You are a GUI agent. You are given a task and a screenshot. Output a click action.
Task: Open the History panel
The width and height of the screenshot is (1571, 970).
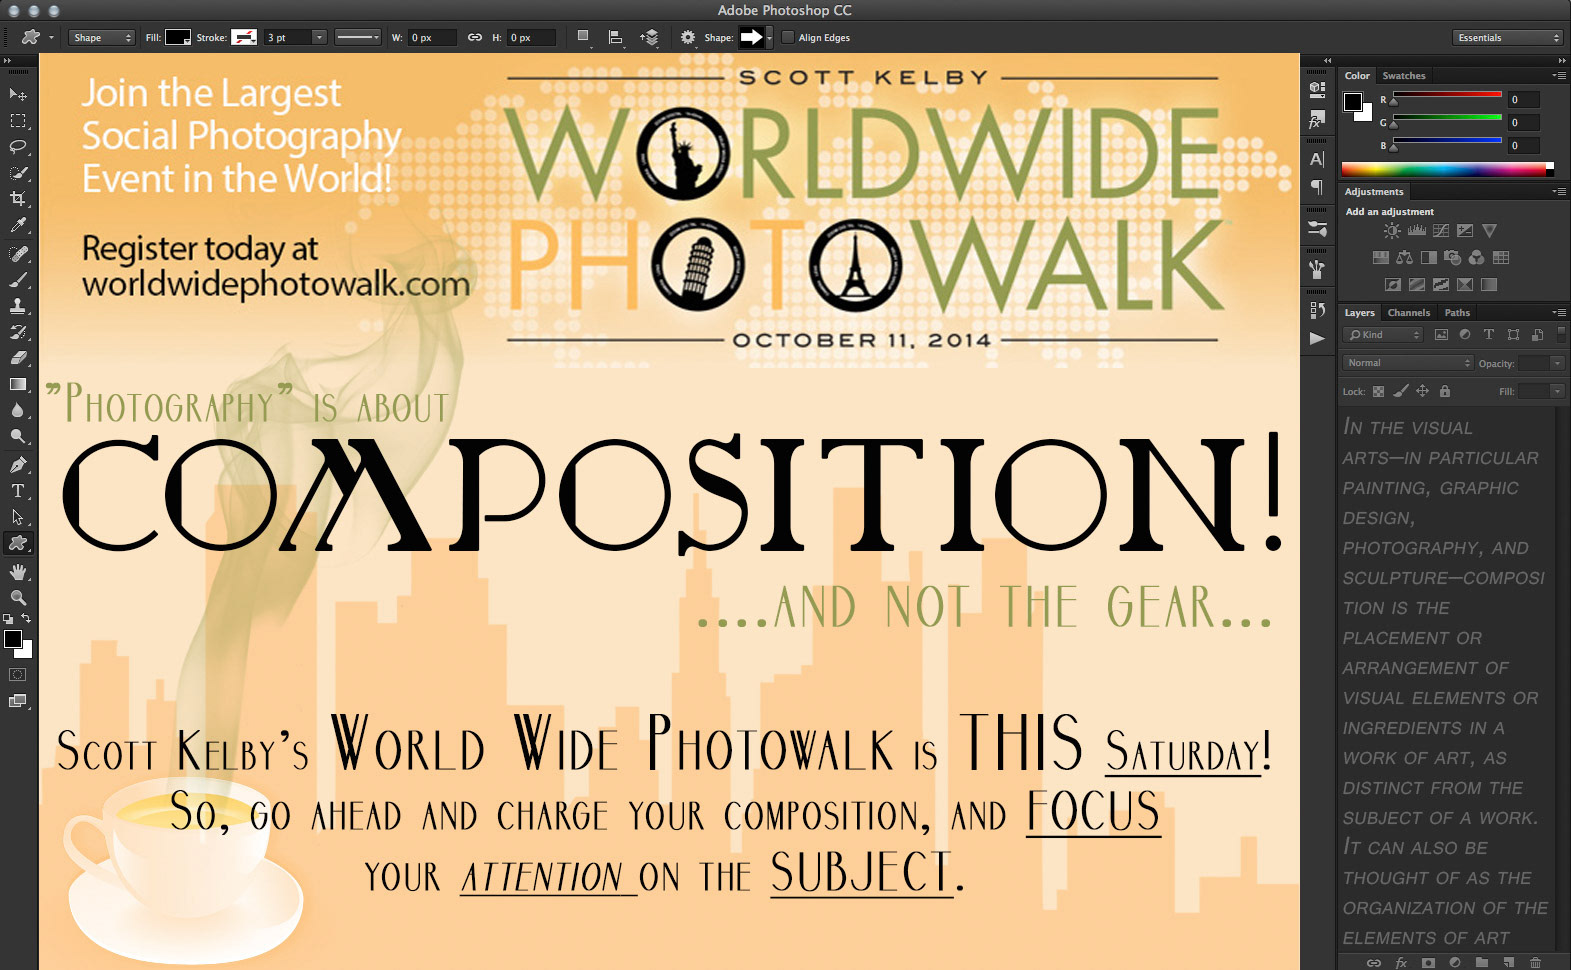[x=1317, y=310]
